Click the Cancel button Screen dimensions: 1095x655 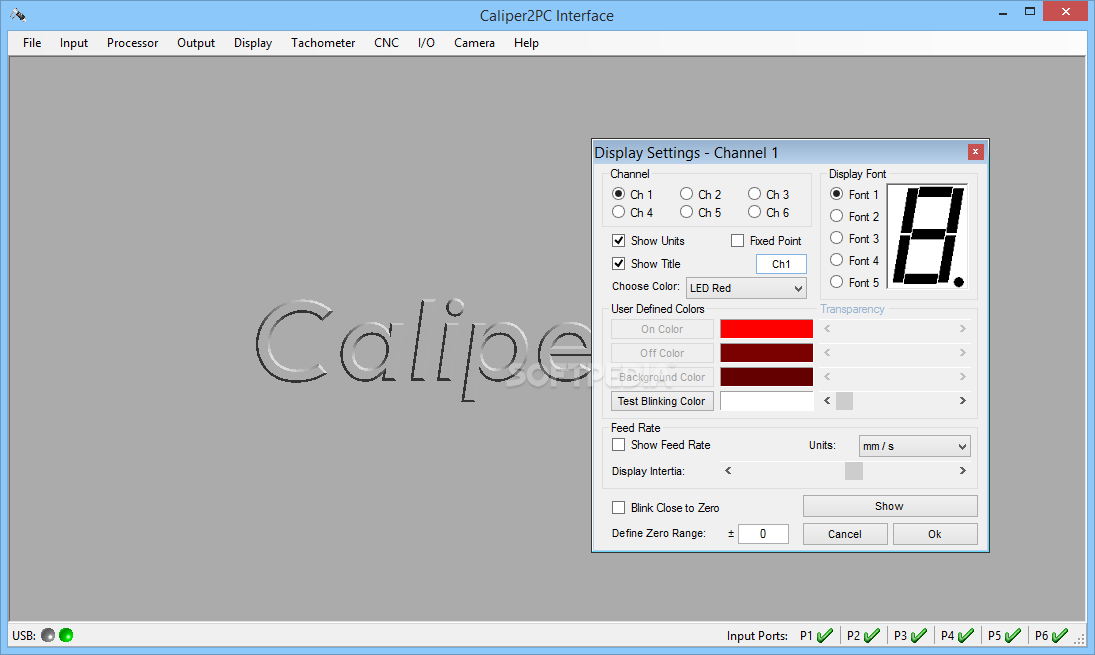pos(845,534)
